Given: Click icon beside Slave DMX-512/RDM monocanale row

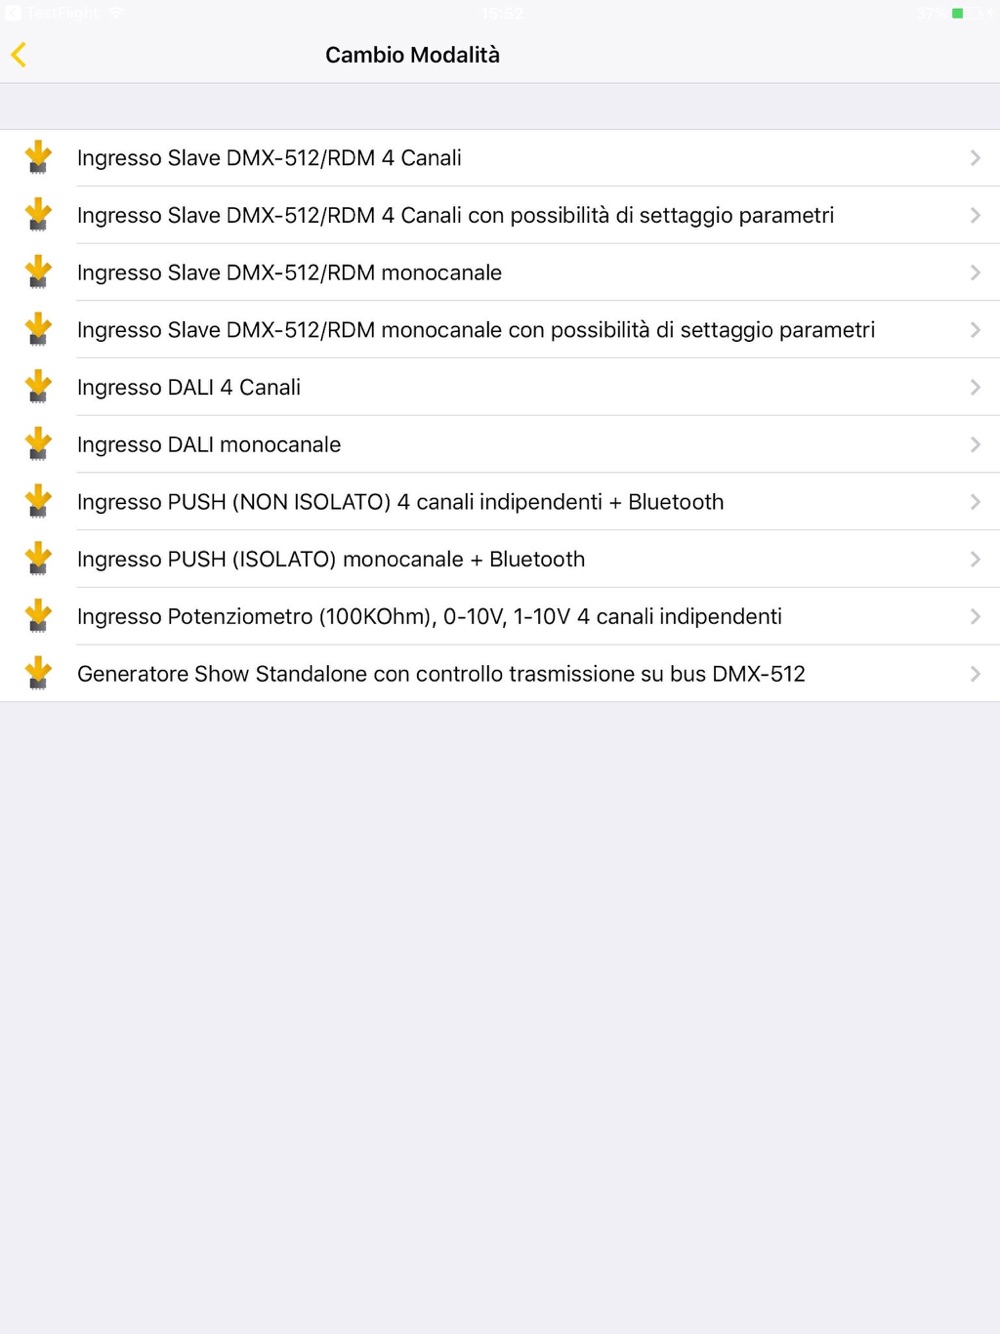Looking at the screenshot, I should (x=38, y=273).
